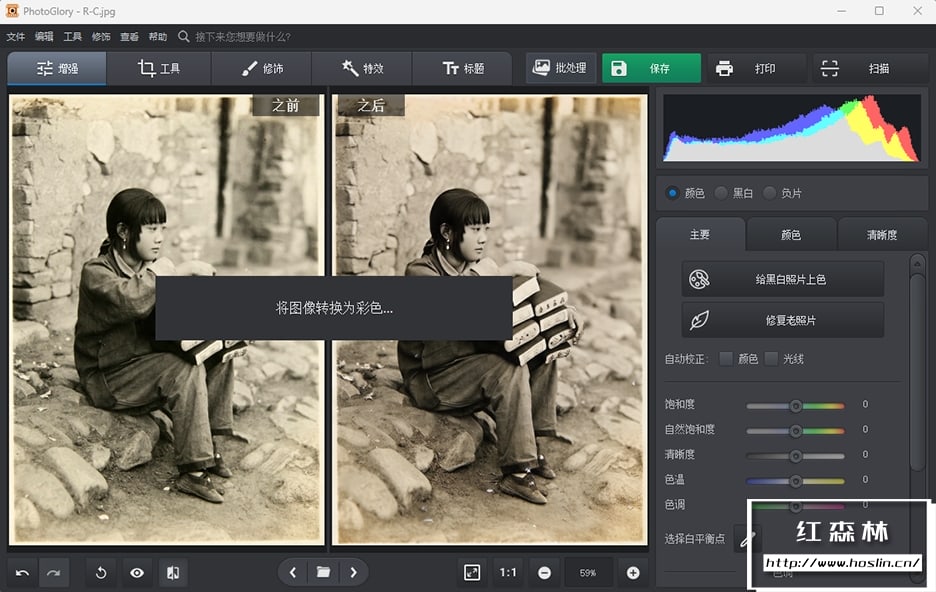Click the 给黑白照片上色 button
The width and height of the screenshot is (936, 592).
click(x=782, y=279)
